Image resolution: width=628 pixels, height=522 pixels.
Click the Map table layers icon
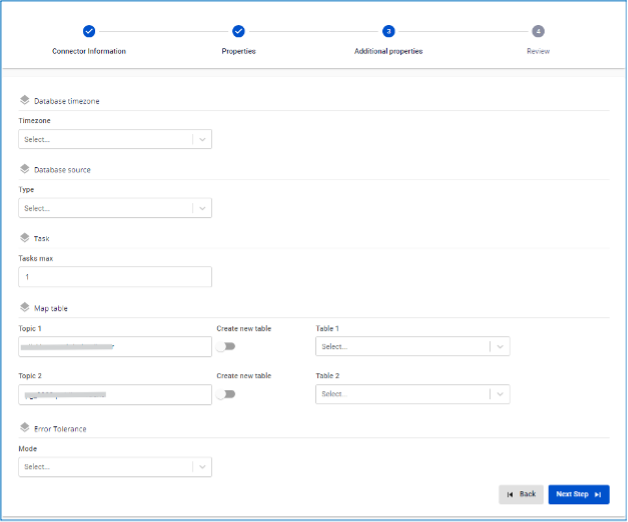[24, 308]
